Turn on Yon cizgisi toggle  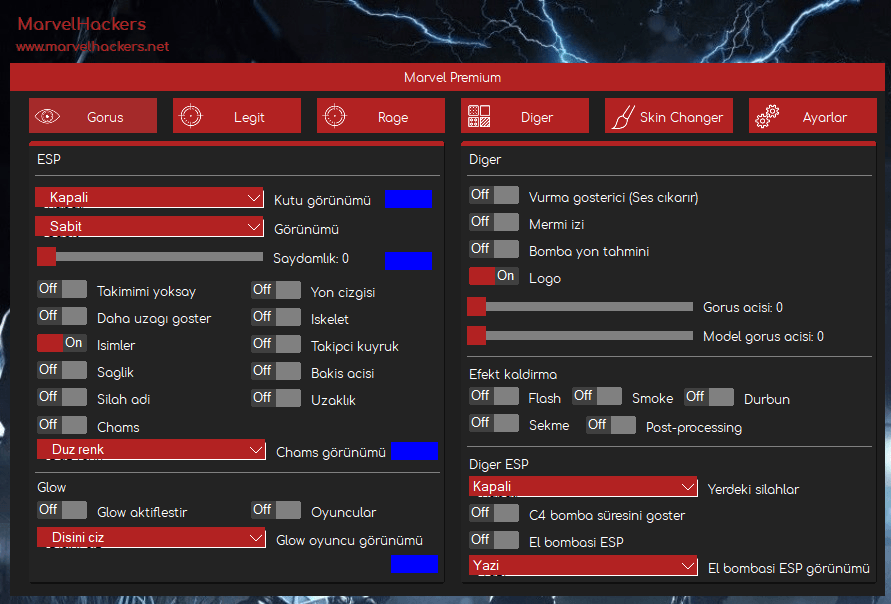(x=276, y=290)
